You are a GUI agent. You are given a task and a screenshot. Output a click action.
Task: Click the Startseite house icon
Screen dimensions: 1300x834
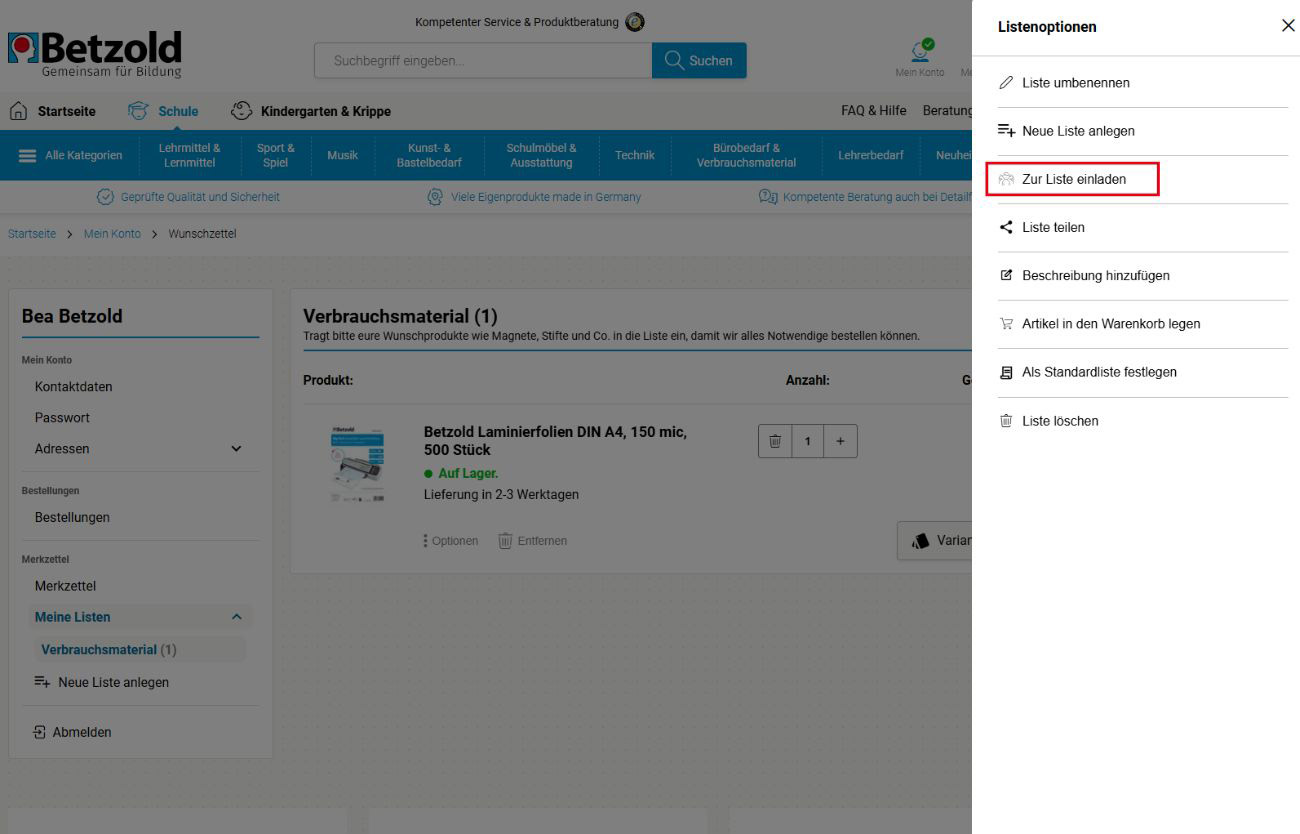click(18, 111)
